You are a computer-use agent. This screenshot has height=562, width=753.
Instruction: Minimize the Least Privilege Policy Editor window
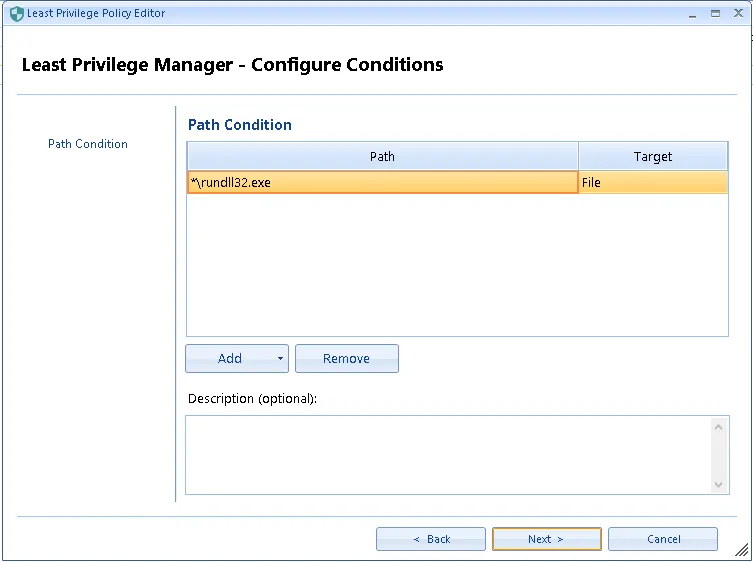[694, 14]
